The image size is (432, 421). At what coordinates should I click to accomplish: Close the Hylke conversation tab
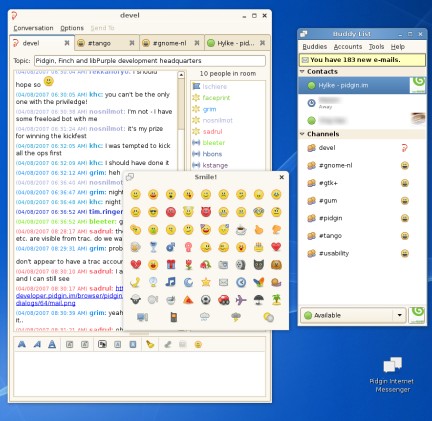pos(262,43)
